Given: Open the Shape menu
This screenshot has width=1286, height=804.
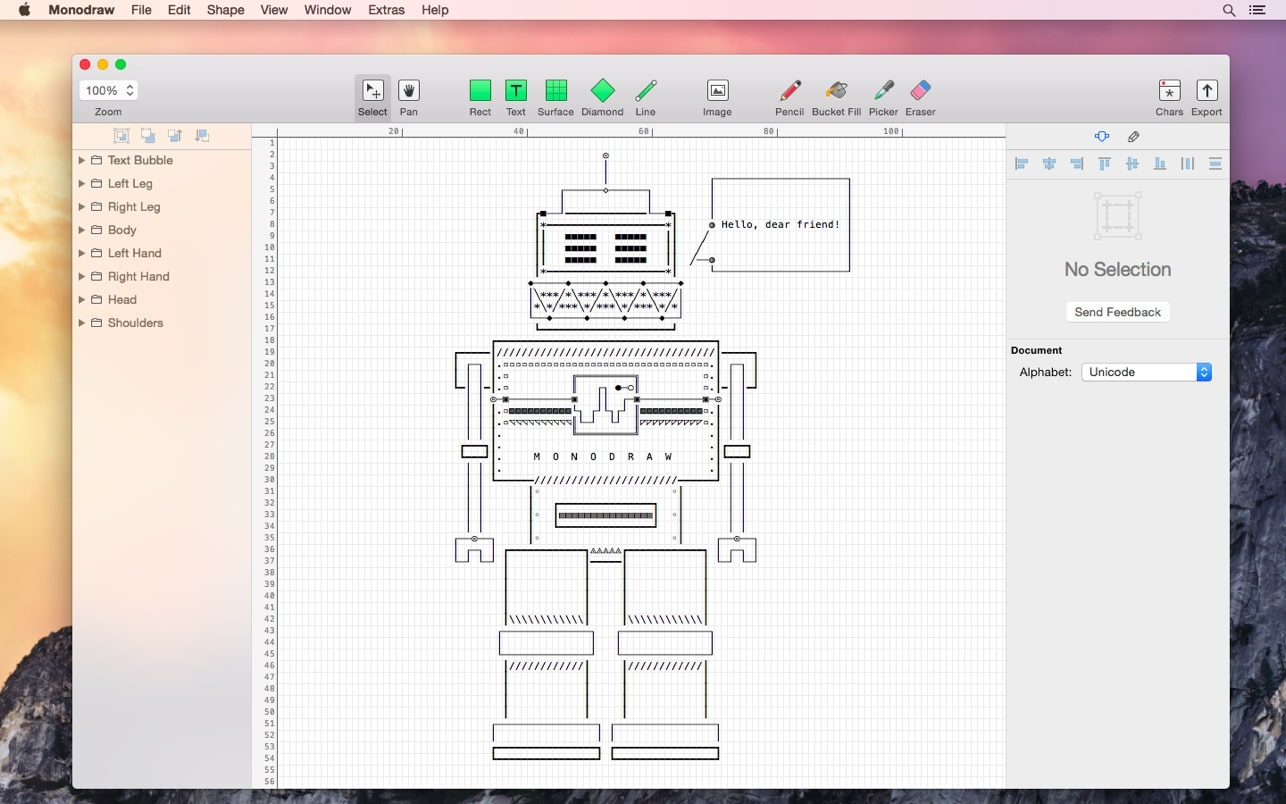Looking at the screenshot, I should [225, 10].
